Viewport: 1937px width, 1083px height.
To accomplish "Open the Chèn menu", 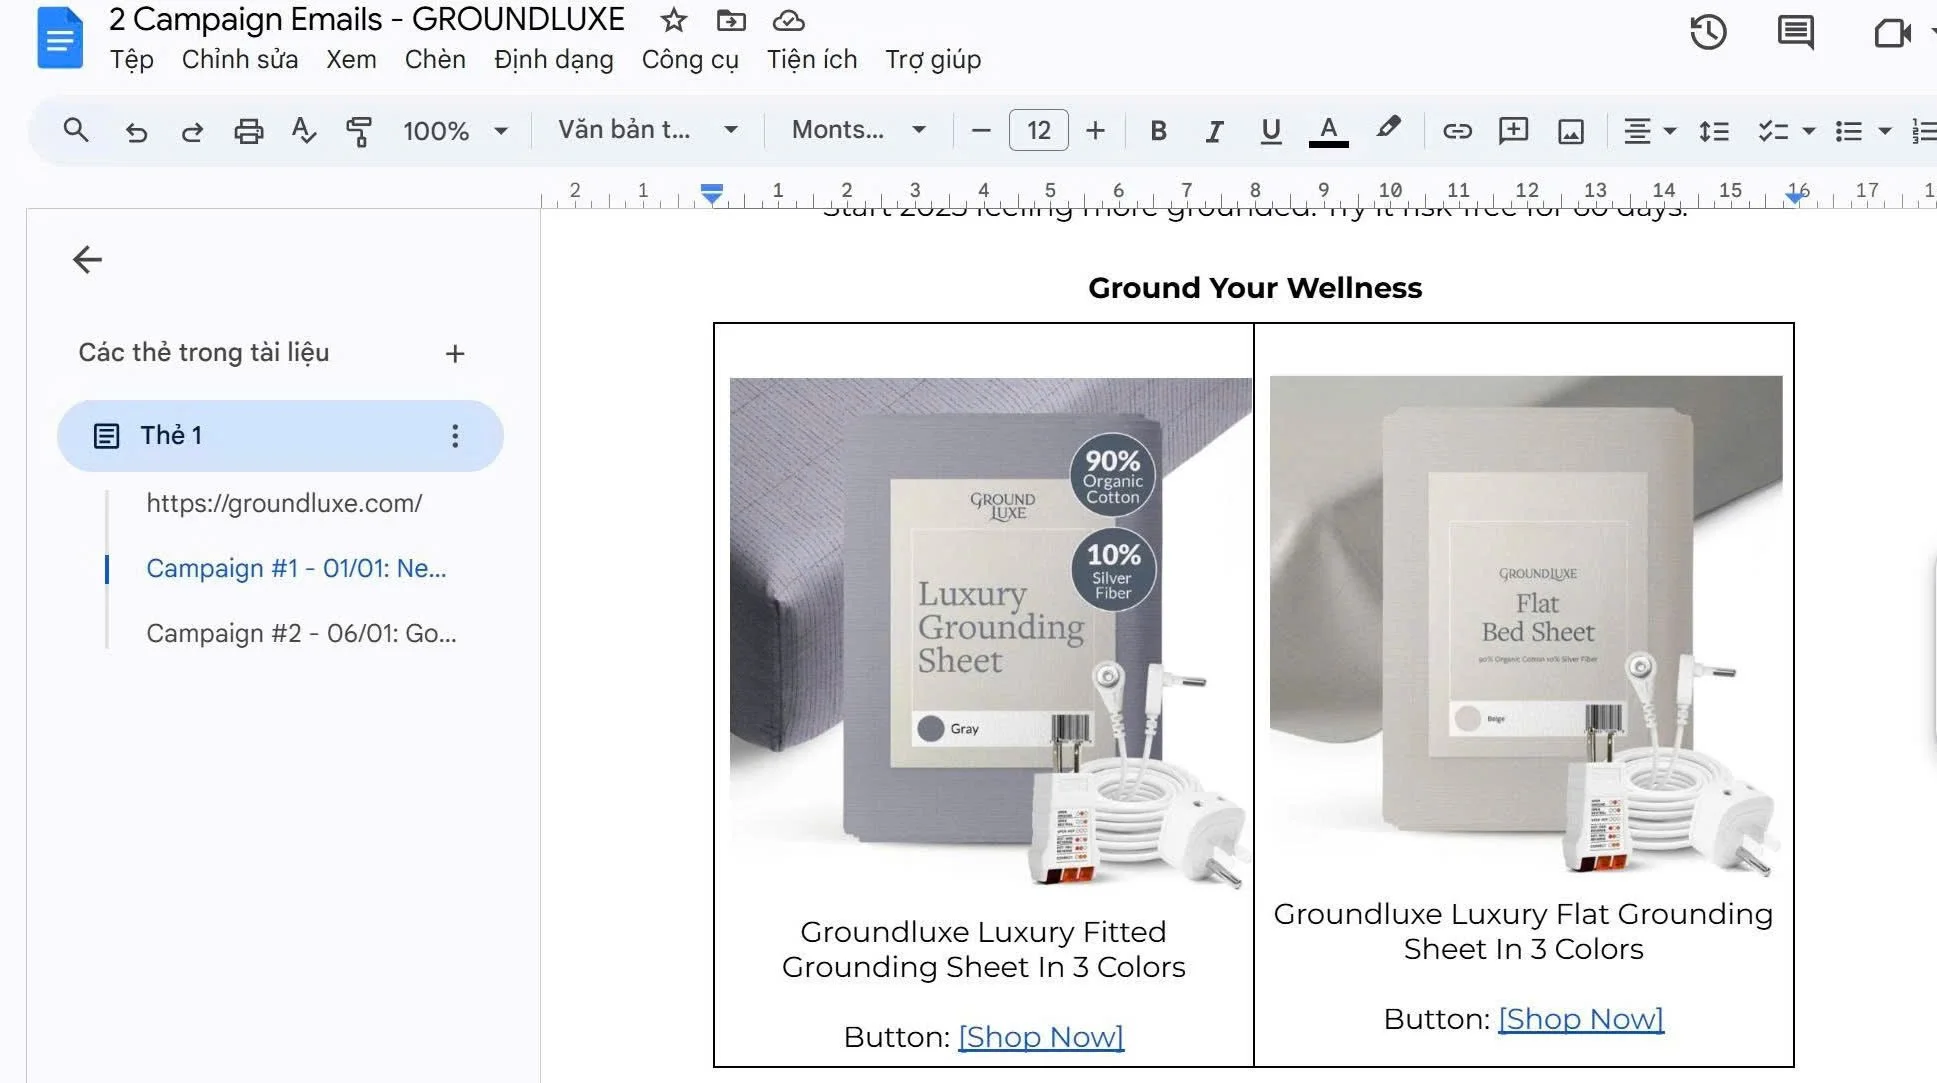I will coord(435,60).
